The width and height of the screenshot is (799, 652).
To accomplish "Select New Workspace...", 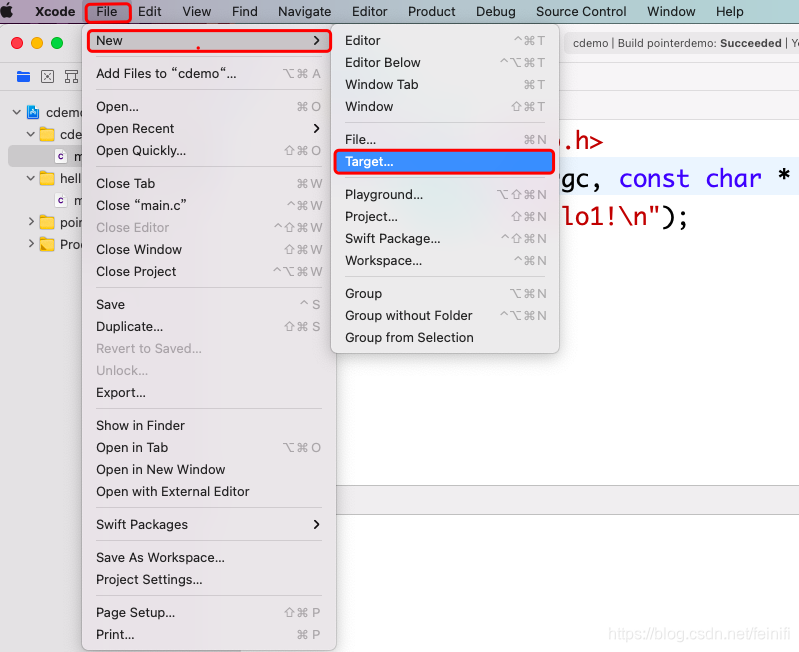I will (x=445, y=261).
